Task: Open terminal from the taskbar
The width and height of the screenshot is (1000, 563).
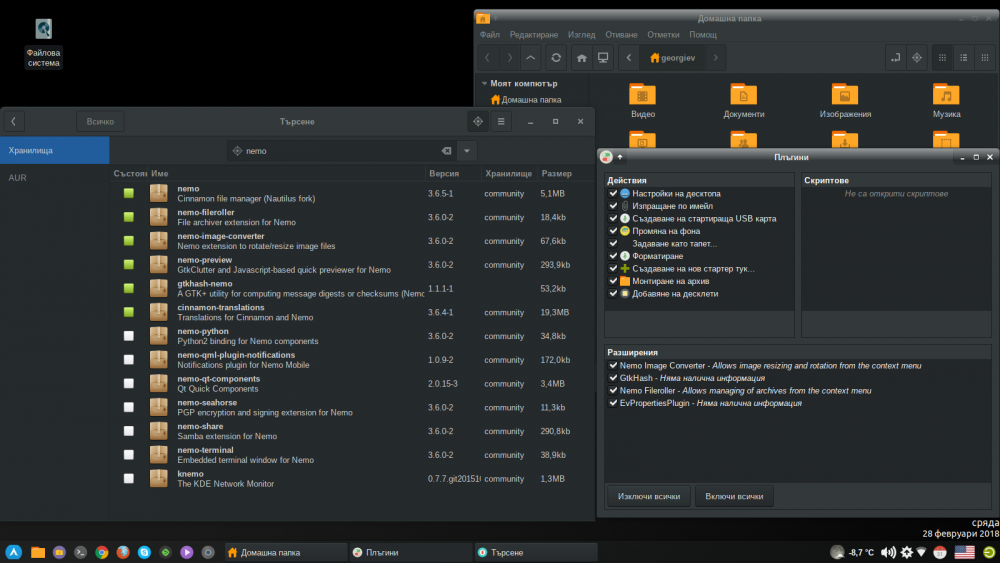Action: pos(80,552)
